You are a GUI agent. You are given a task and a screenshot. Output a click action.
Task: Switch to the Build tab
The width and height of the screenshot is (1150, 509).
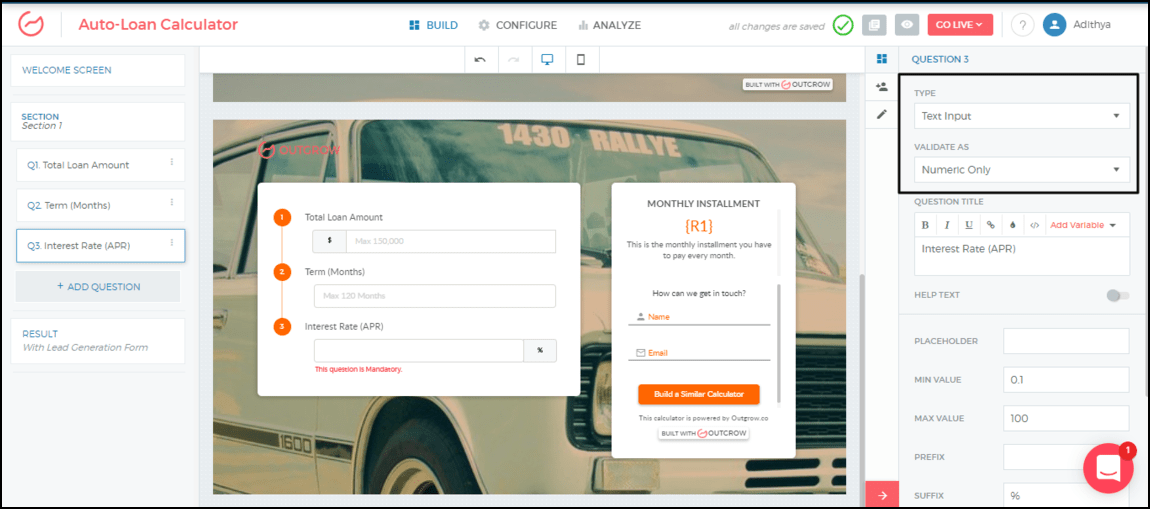click(x=433, y=25)
